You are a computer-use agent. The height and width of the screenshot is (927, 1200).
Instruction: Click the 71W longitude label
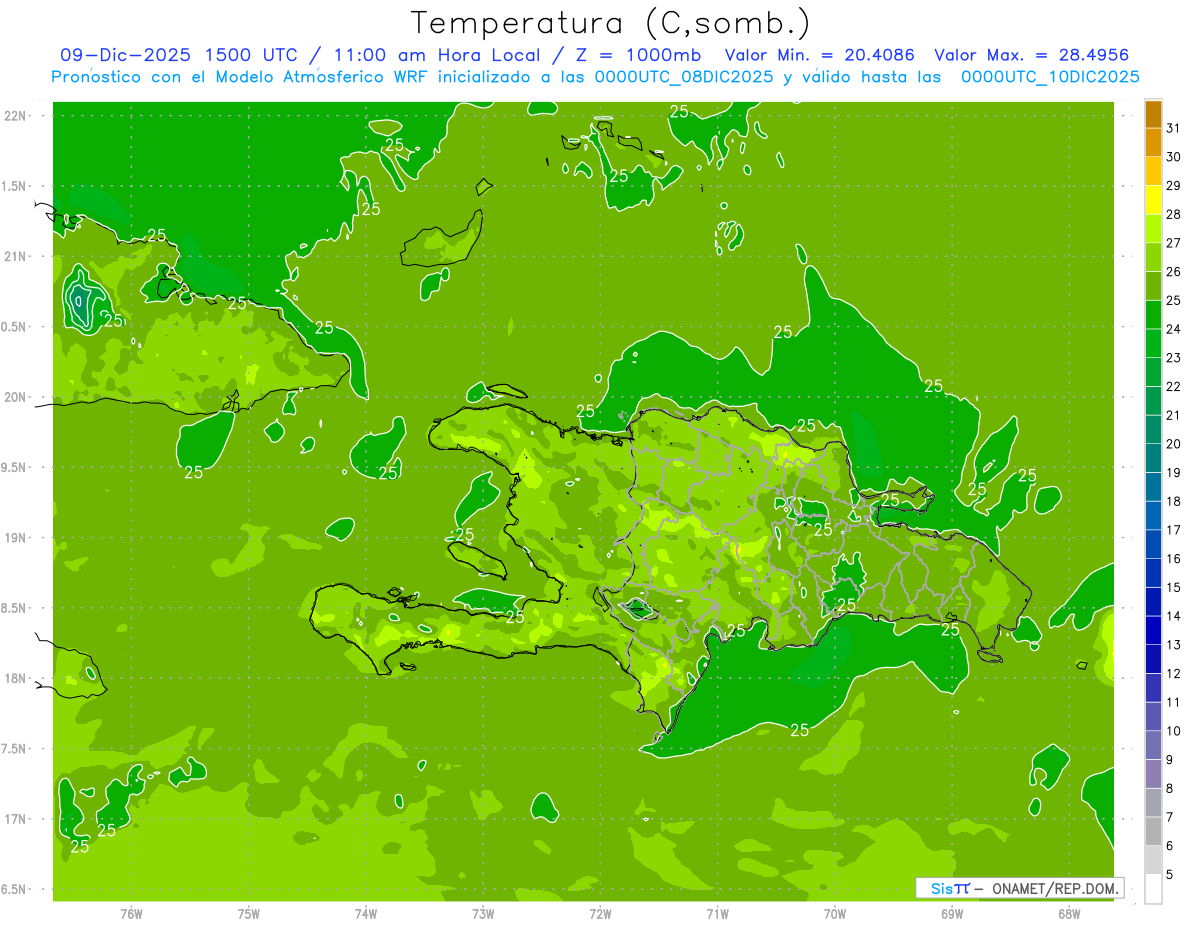coord(717,914)
